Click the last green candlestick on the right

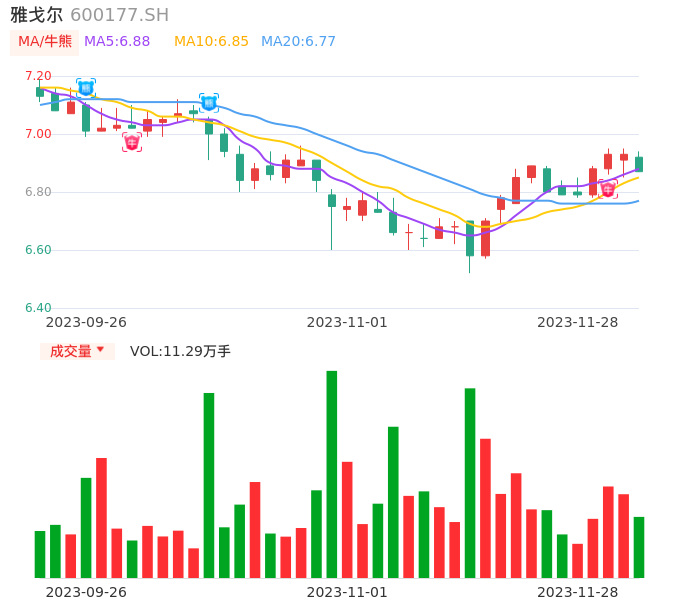tap(639, 164)
